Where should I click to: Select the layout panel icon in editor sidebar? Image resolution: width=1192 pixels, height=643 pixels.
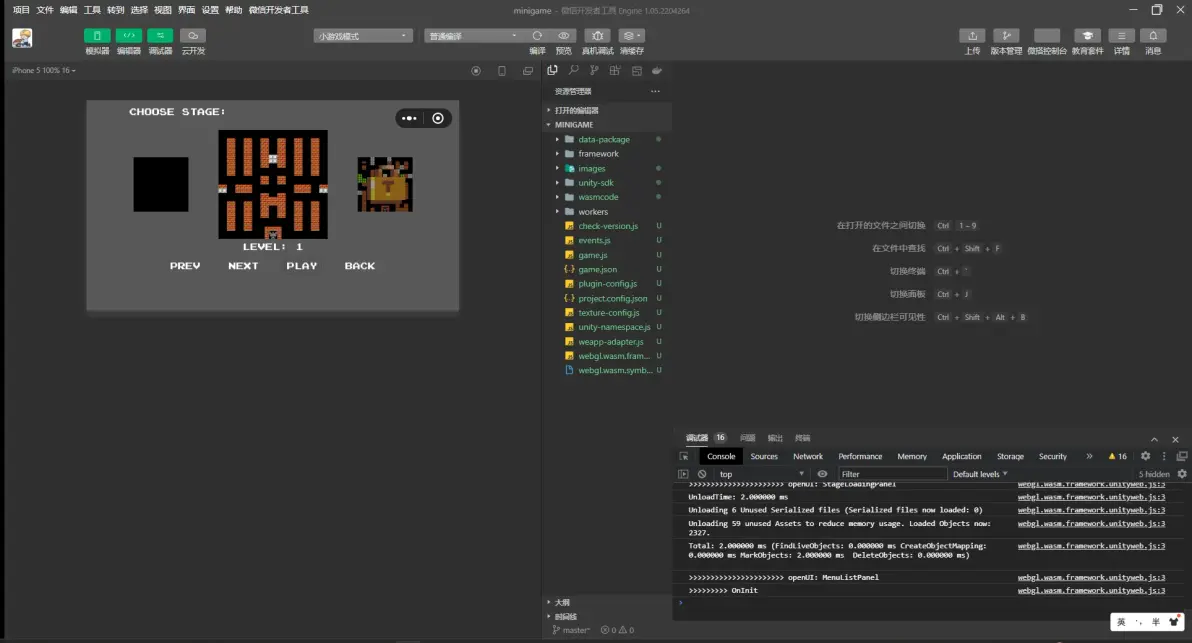pyautogui.click(x=636, y=71)
